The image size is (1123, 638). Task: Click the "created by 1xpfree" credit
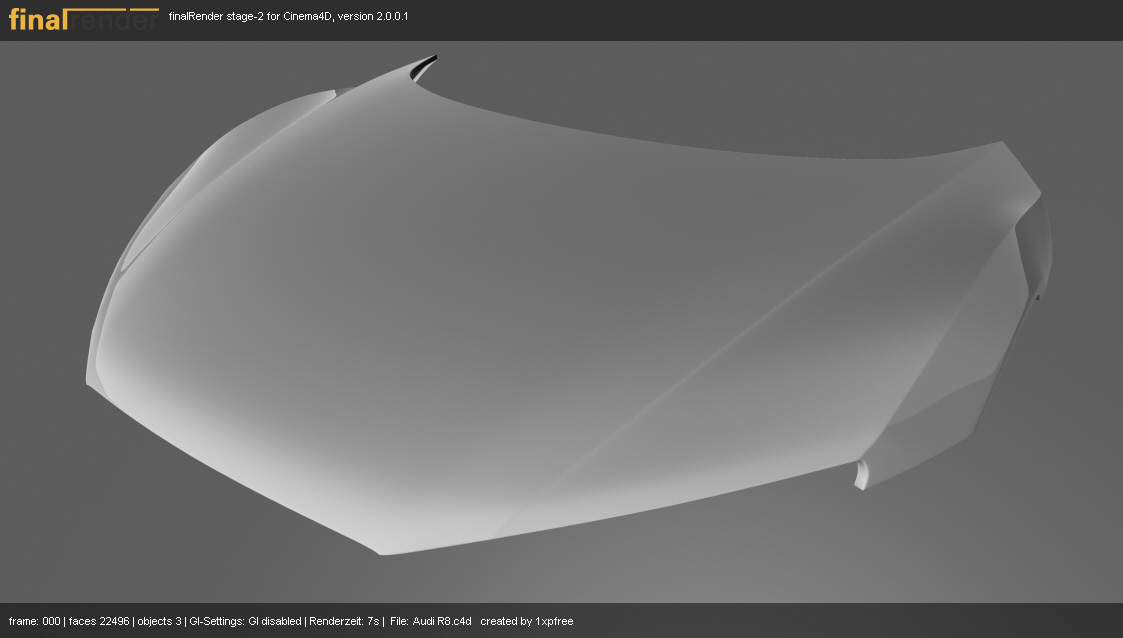526,621
